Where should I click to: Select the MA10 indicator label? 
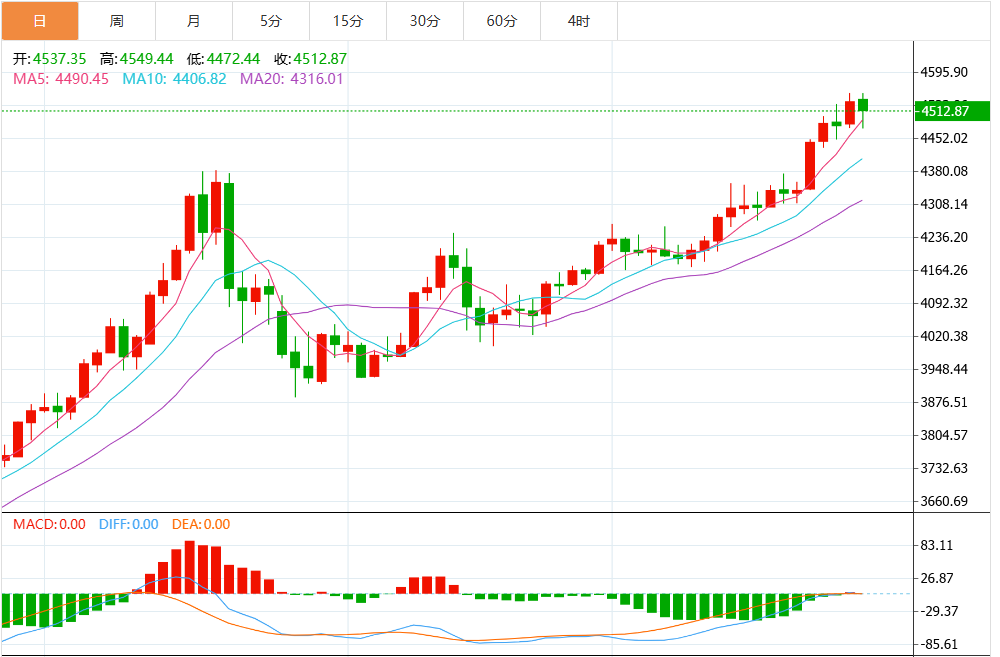click(x=174, y=78)
